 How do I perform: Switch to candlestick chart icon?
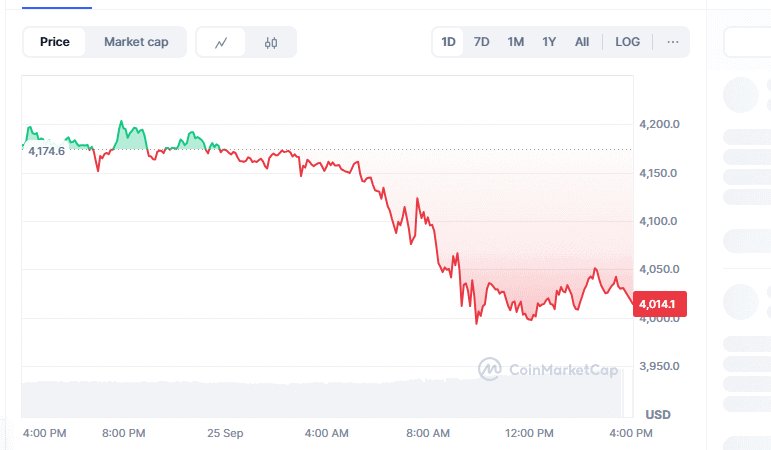coord(271,42)
